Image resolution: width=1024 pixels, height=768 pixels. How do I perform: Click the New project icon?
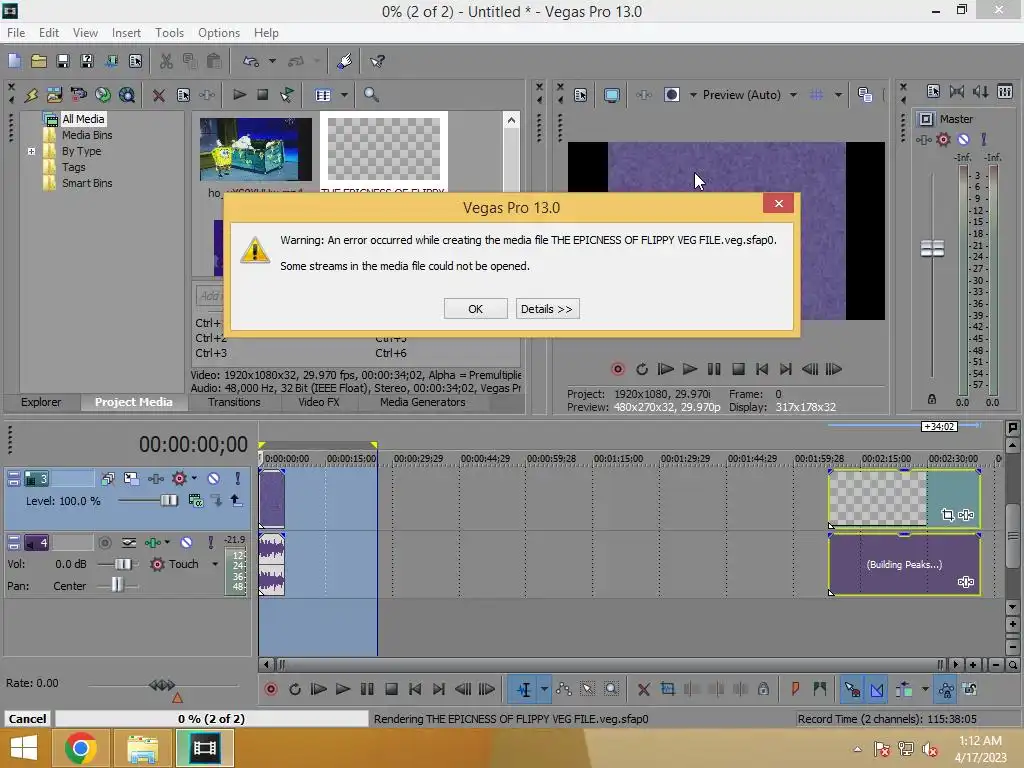[x=14, y=61]
